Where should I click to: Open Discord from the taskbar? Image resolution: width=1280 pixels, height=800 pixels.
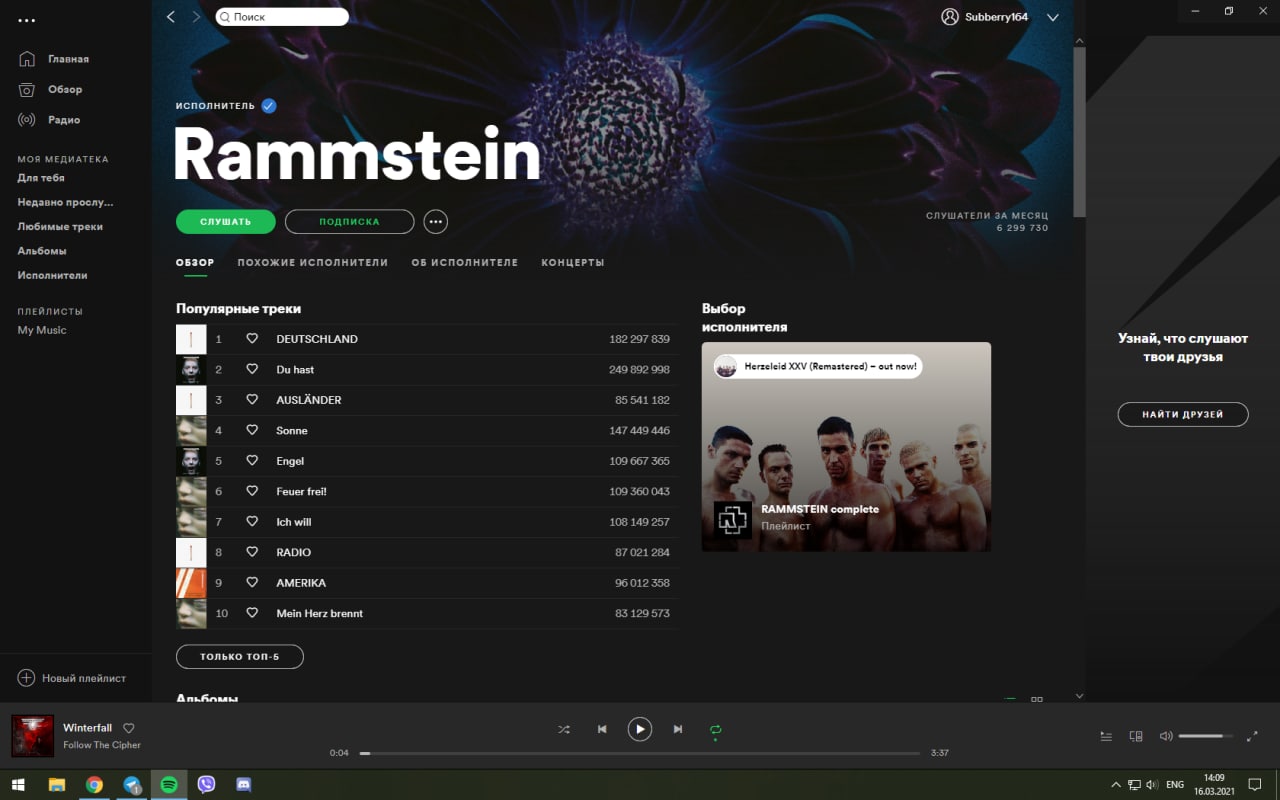[243, 785]
